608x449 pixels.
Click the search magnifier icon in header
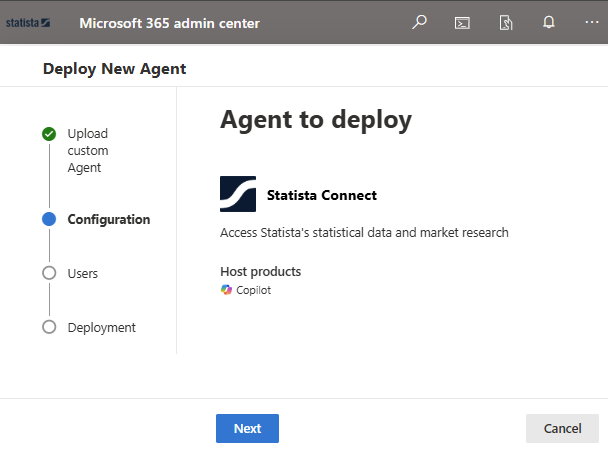coord(420,22)
